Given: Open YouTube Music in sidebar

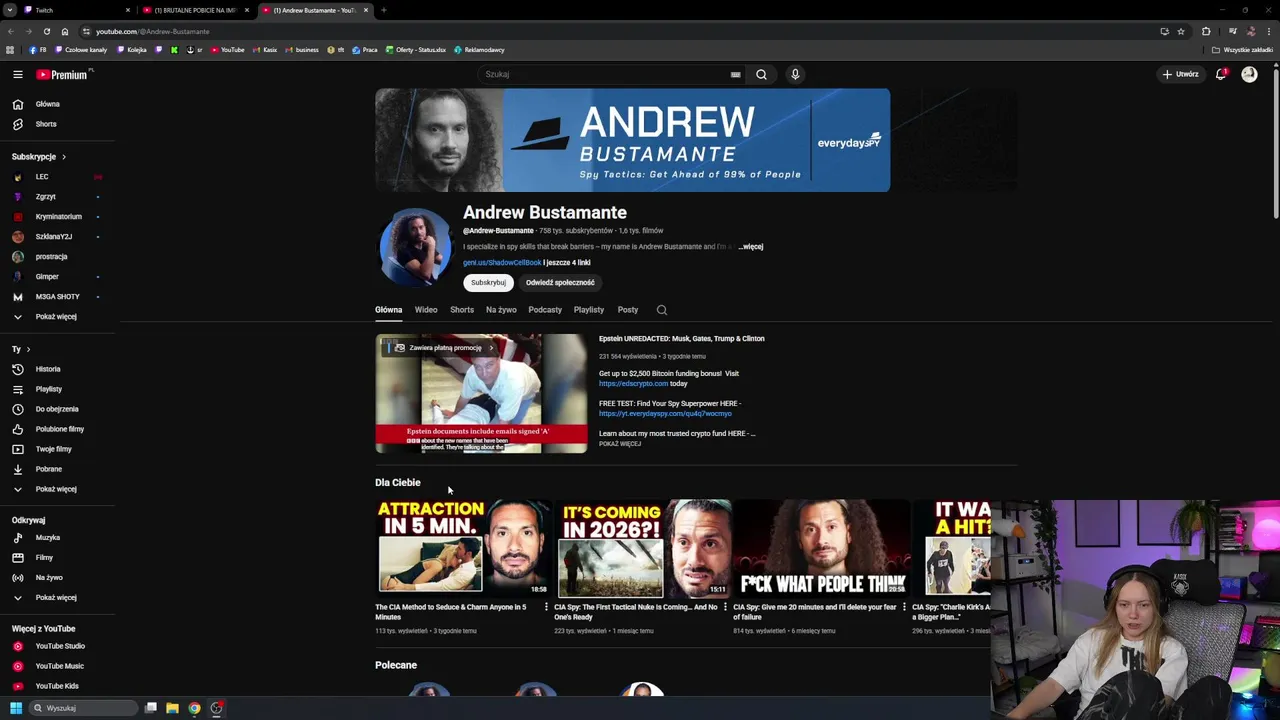Looking at the screenshot, I should click(x=58, y=666).
